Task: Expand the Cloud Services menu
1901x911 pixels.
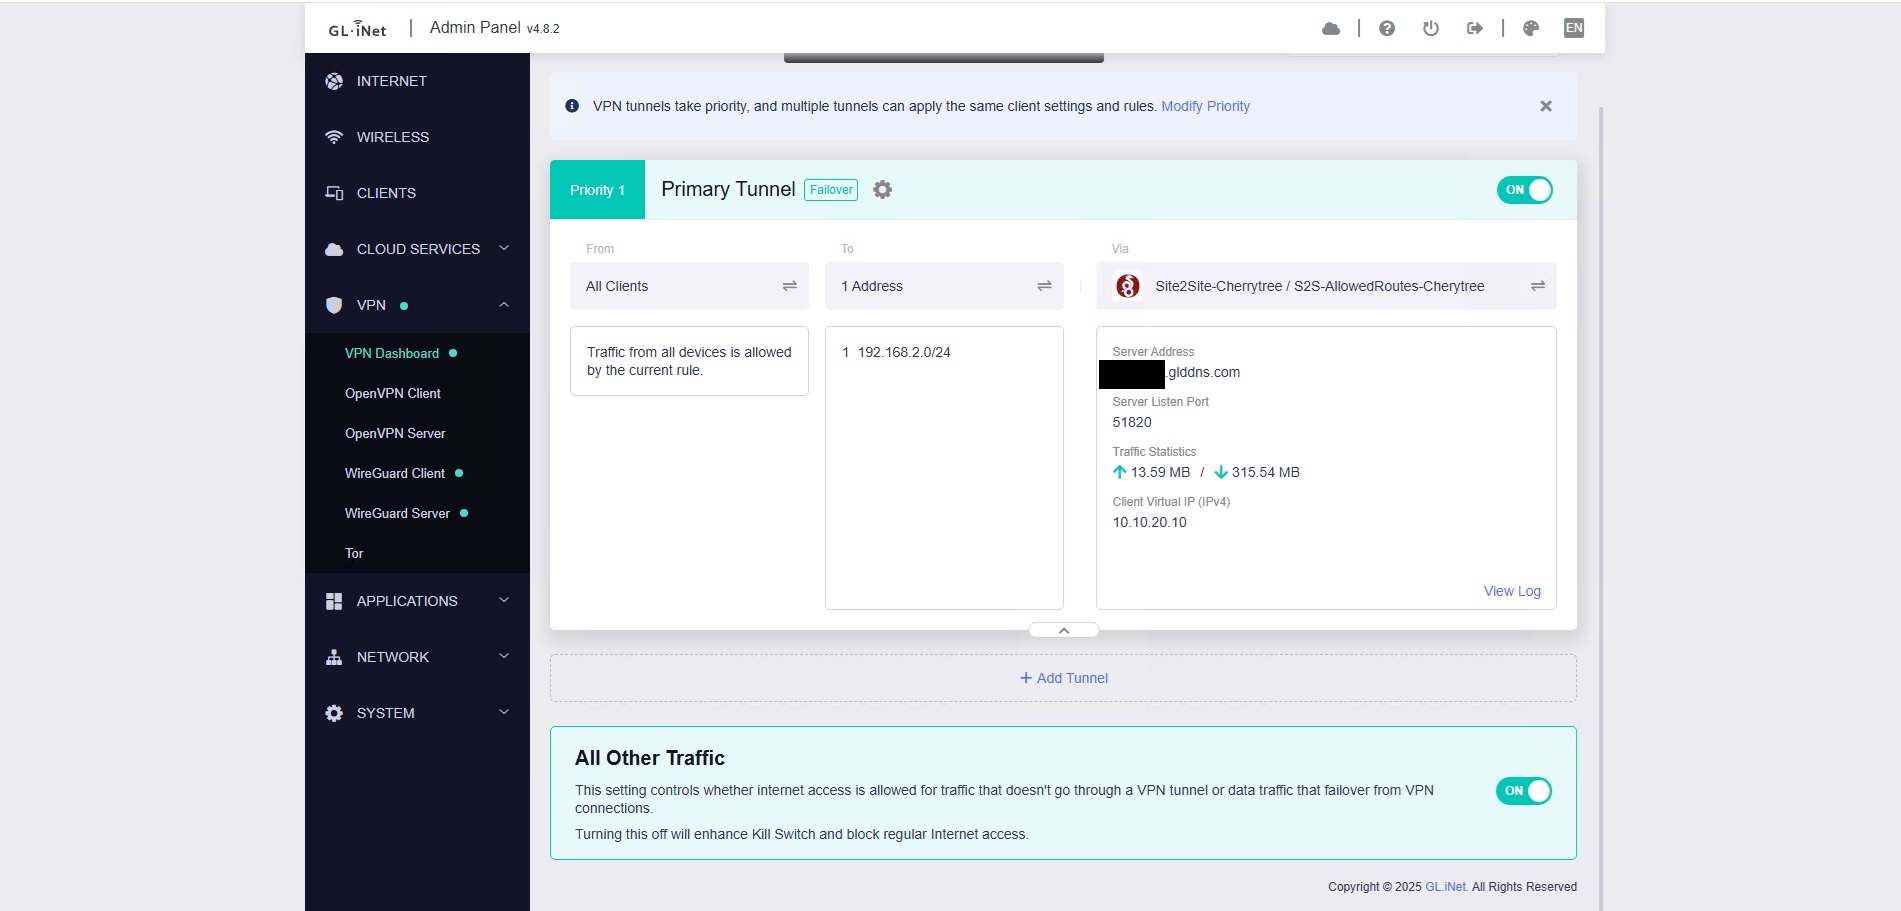Action: 418,249
